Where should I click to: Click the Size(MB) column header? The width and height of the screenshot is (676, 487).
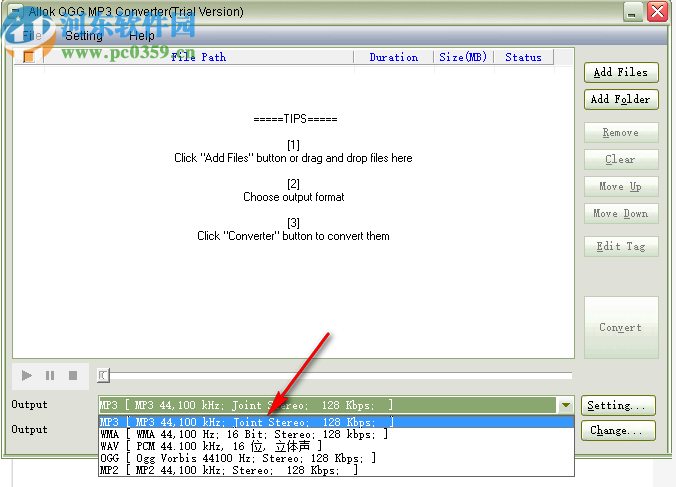coord(463,57)
